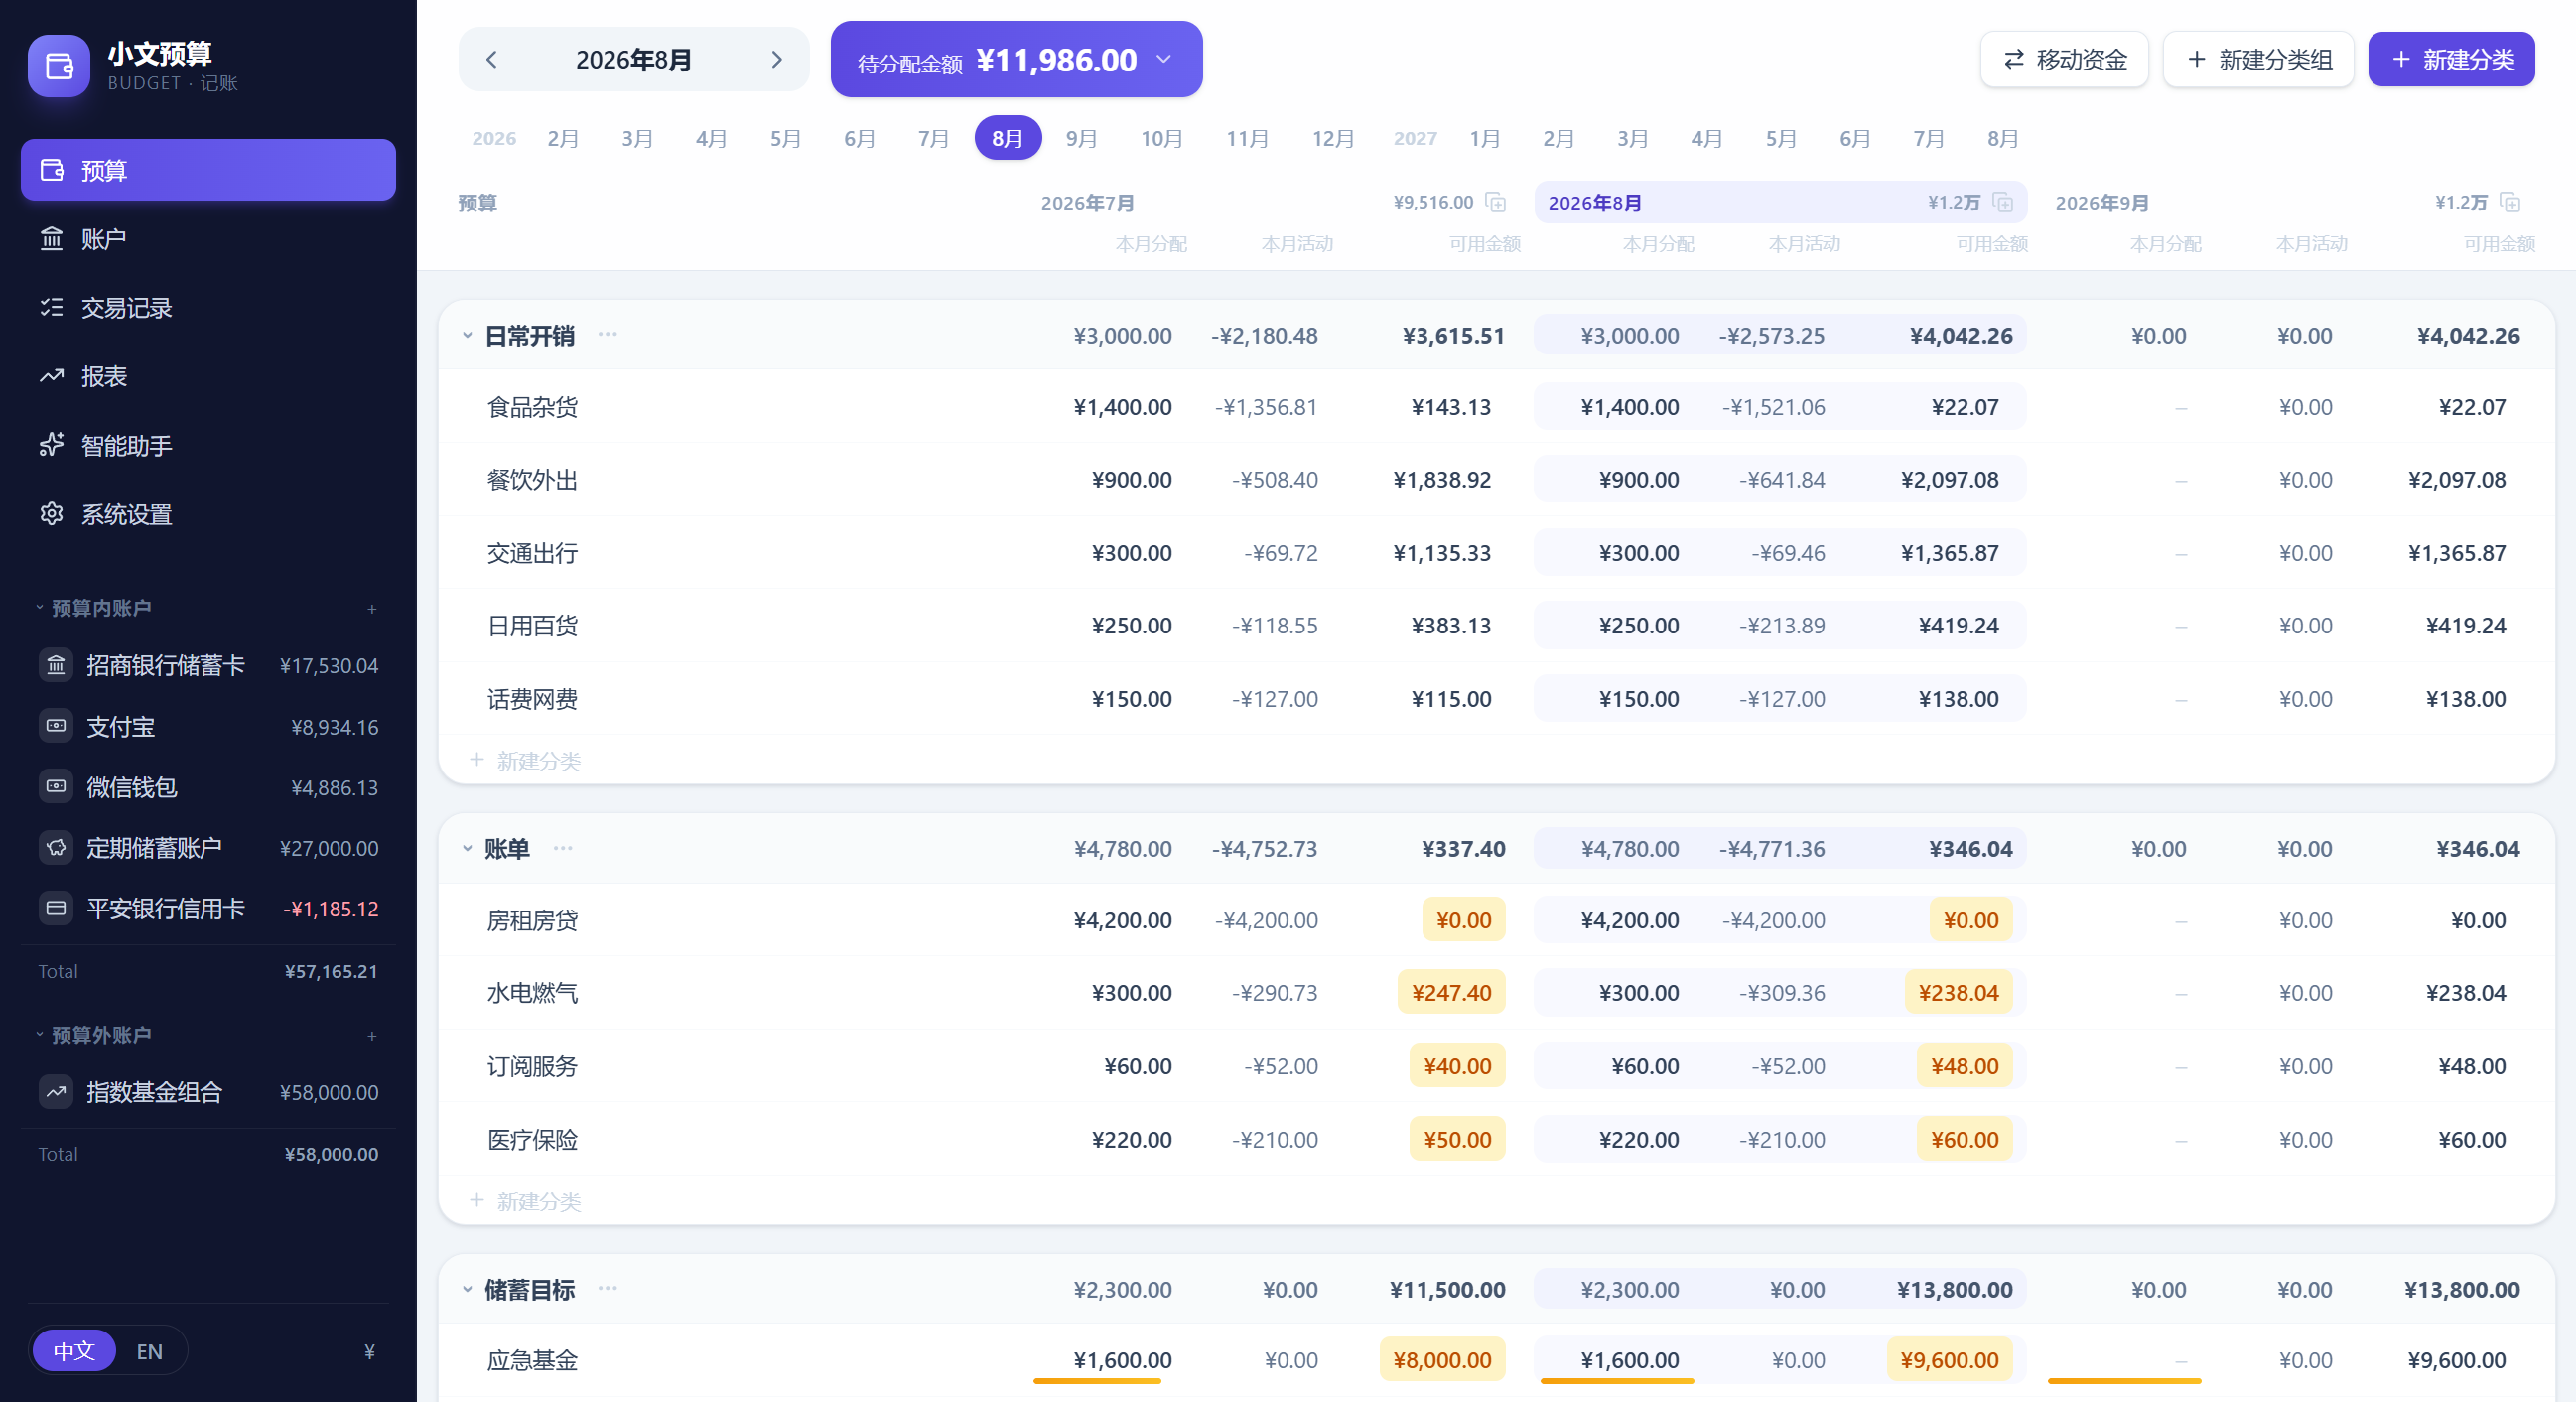2576x1402 pixels.
Task: Click 移动资金 button
Action: (x=2064, y=60)
